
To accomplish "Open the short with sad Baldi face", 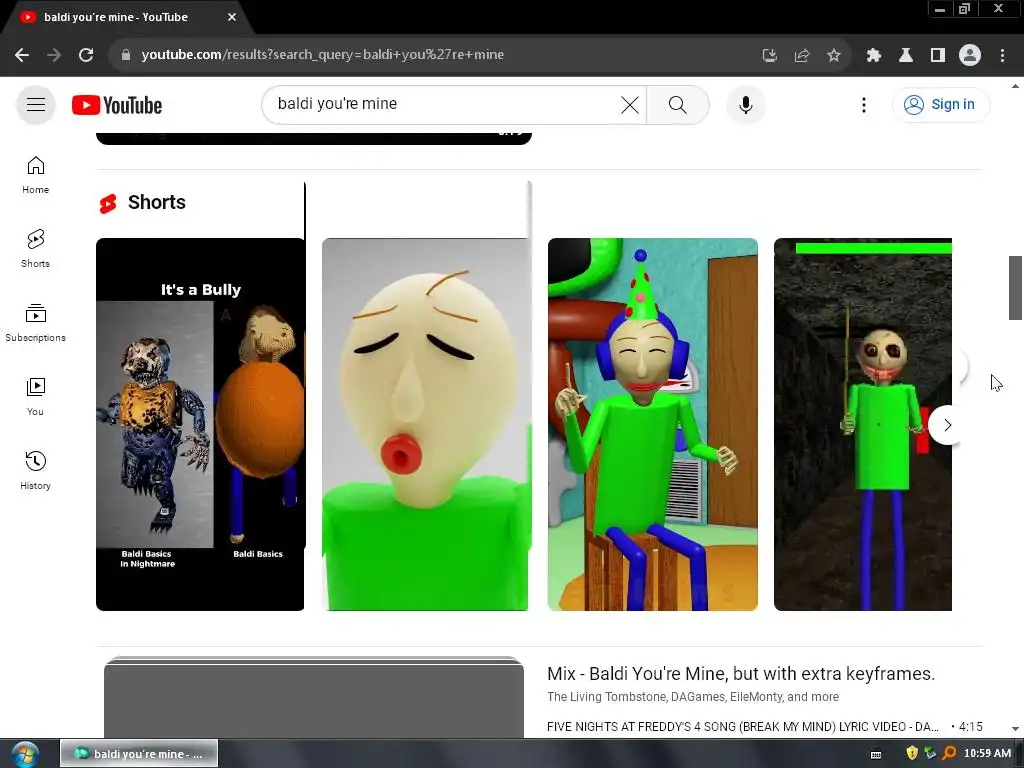I will coord(425,424).
